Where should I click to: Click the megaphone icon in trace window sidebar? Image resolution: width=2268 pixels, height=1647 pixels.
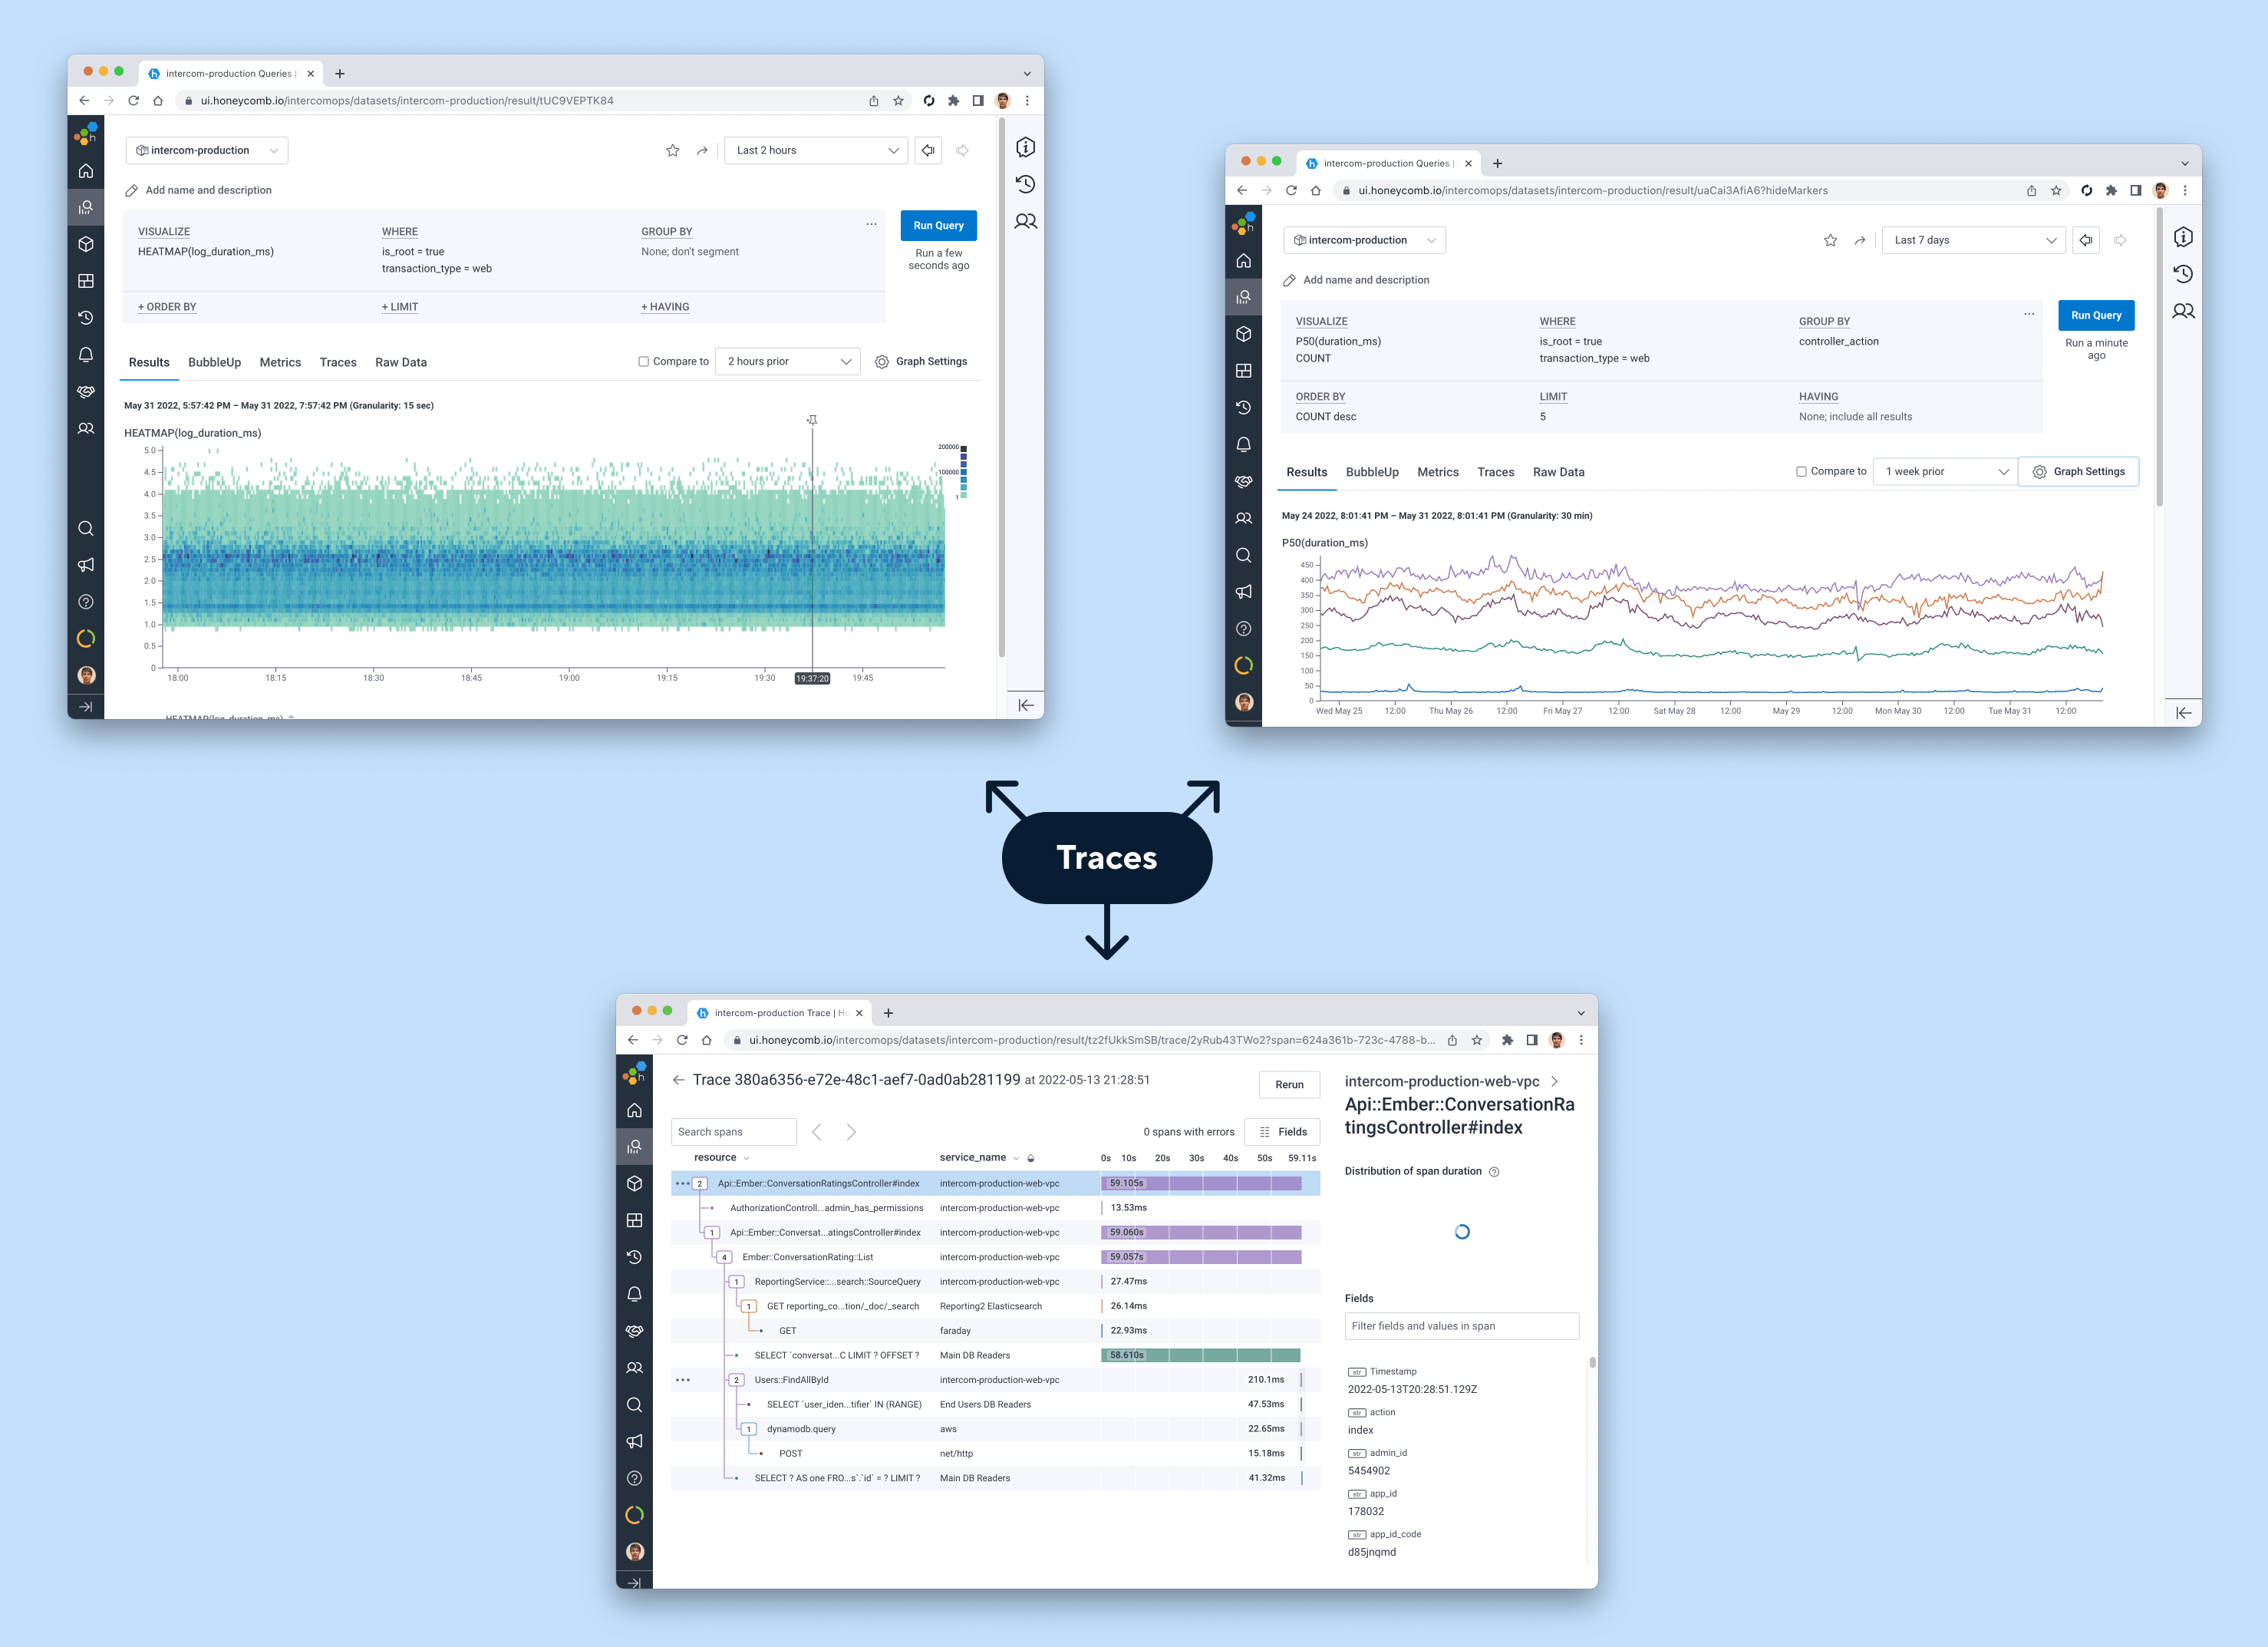click(634, 1441)
